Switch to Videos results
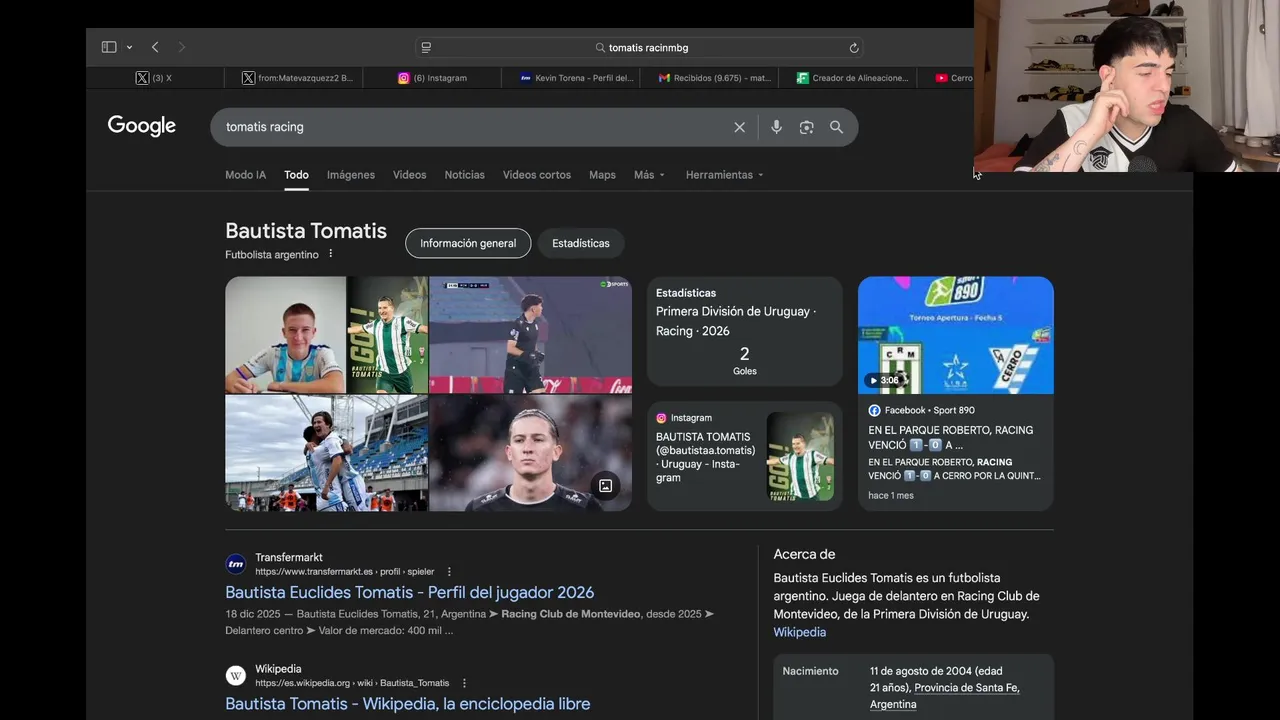Image resolution: width=1280 pixels, height=720 pixels. 409,175
